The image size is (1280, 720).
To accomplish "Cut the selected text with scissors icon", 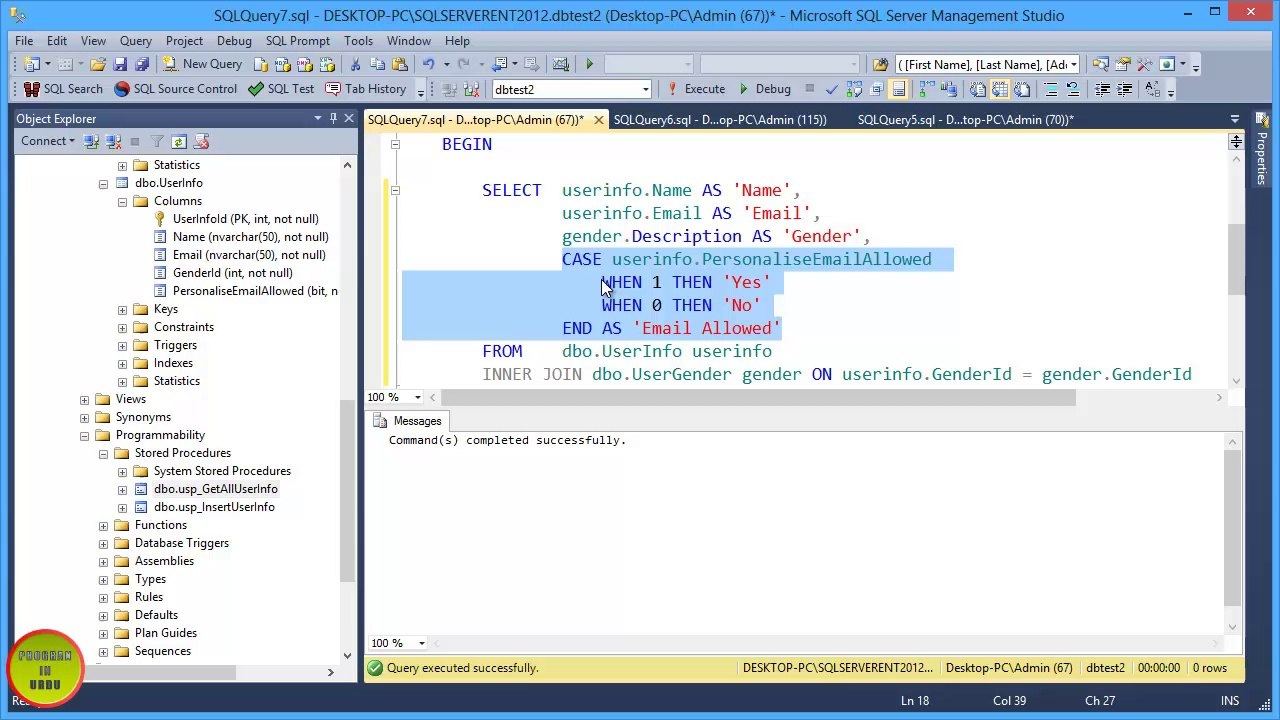I will [355, 64].
